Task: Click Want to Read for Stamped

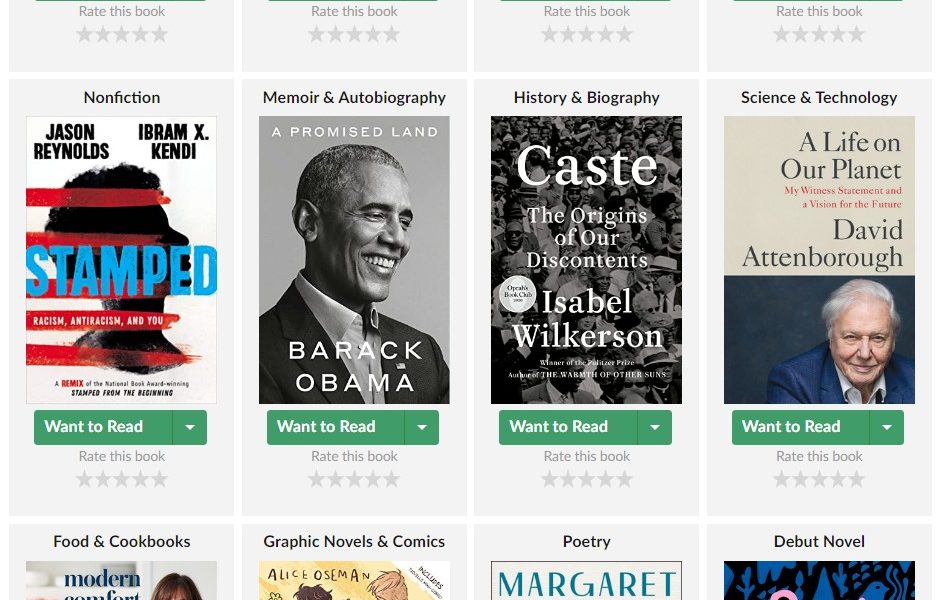Action: (103, 427)
